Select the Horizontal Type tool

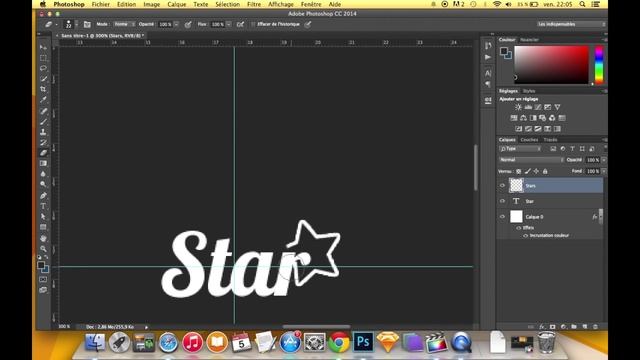(x=43, y=206)
